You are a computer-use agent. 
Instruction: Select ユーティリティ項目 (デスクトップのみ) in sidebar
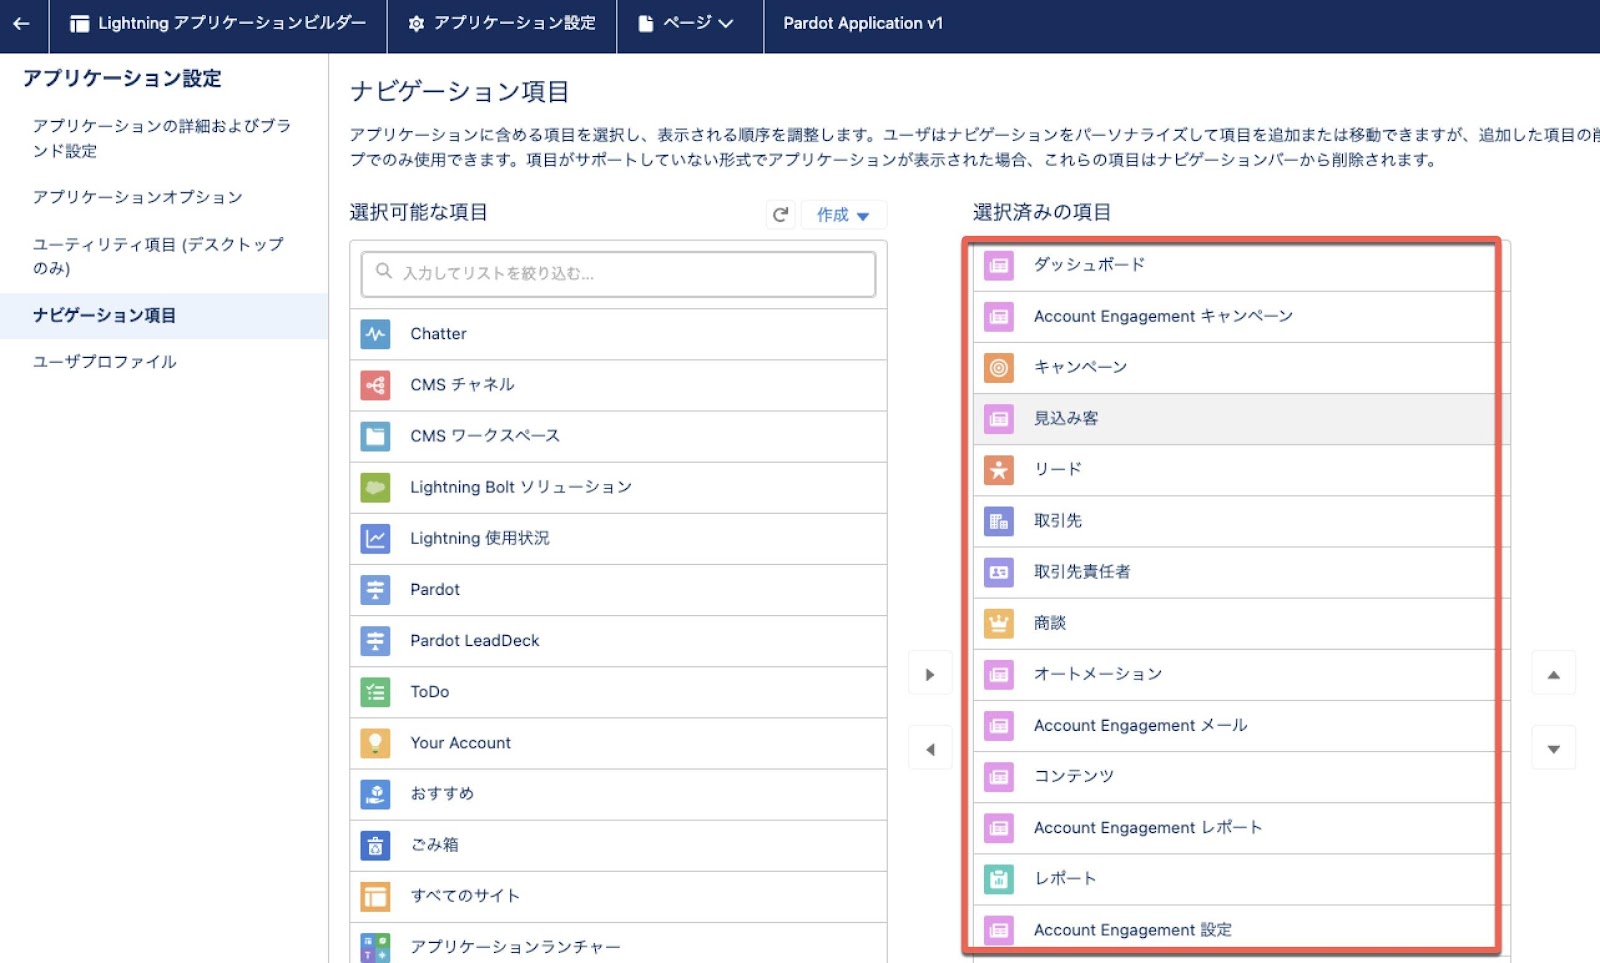pos(163,256)
